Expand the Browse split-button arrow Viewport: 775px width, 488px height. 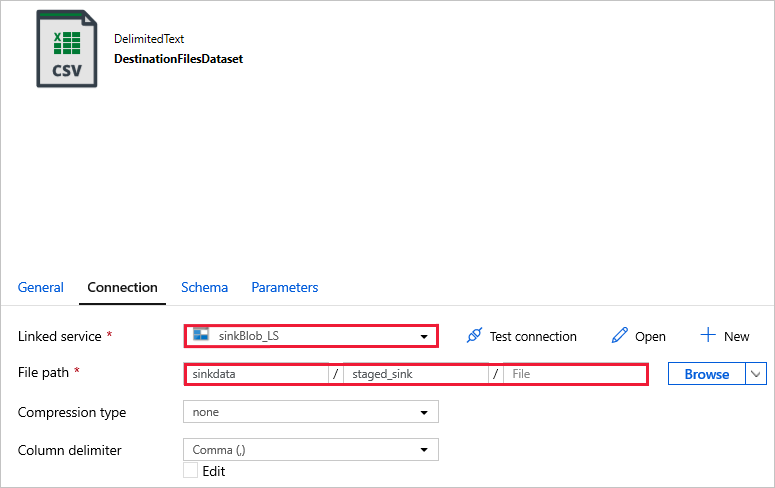(756, 374)
